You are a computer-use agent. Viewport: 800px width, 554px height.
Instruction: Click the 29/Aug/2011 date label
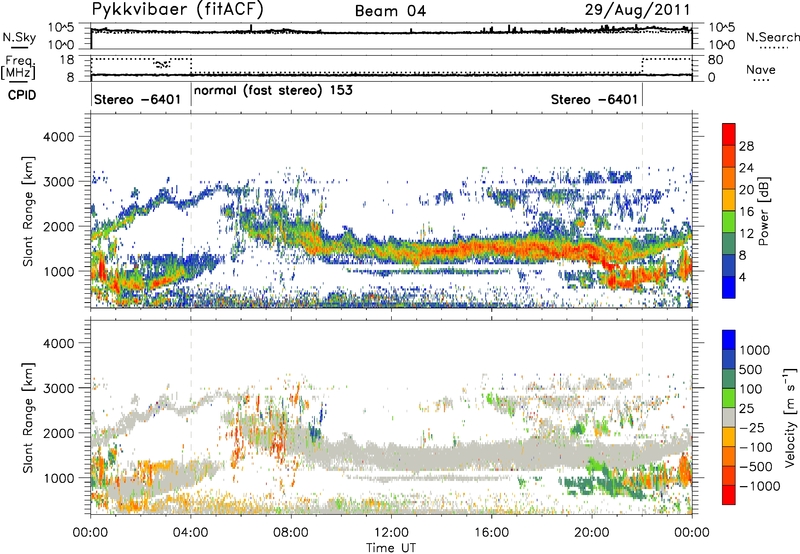tap(637, 10)
